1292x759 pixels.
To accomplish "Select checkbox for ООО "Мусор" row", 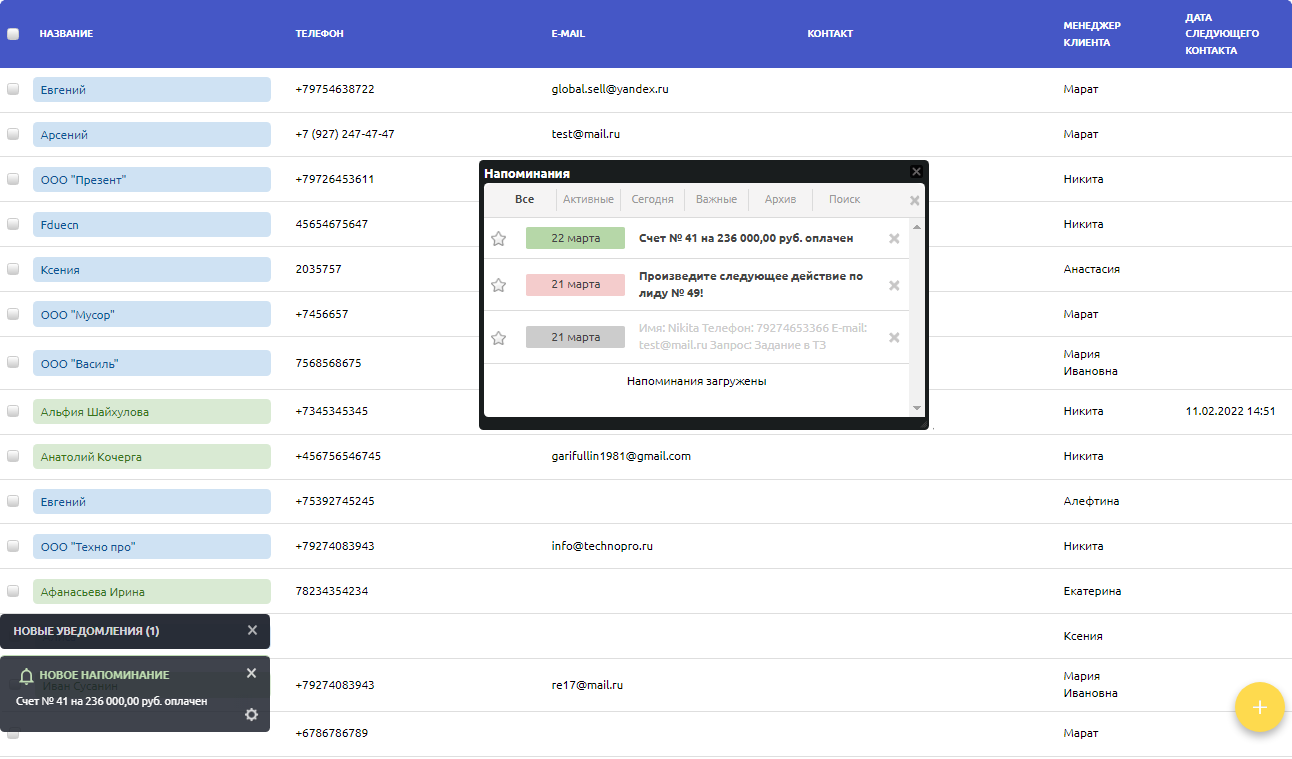I will coord(13,314).
